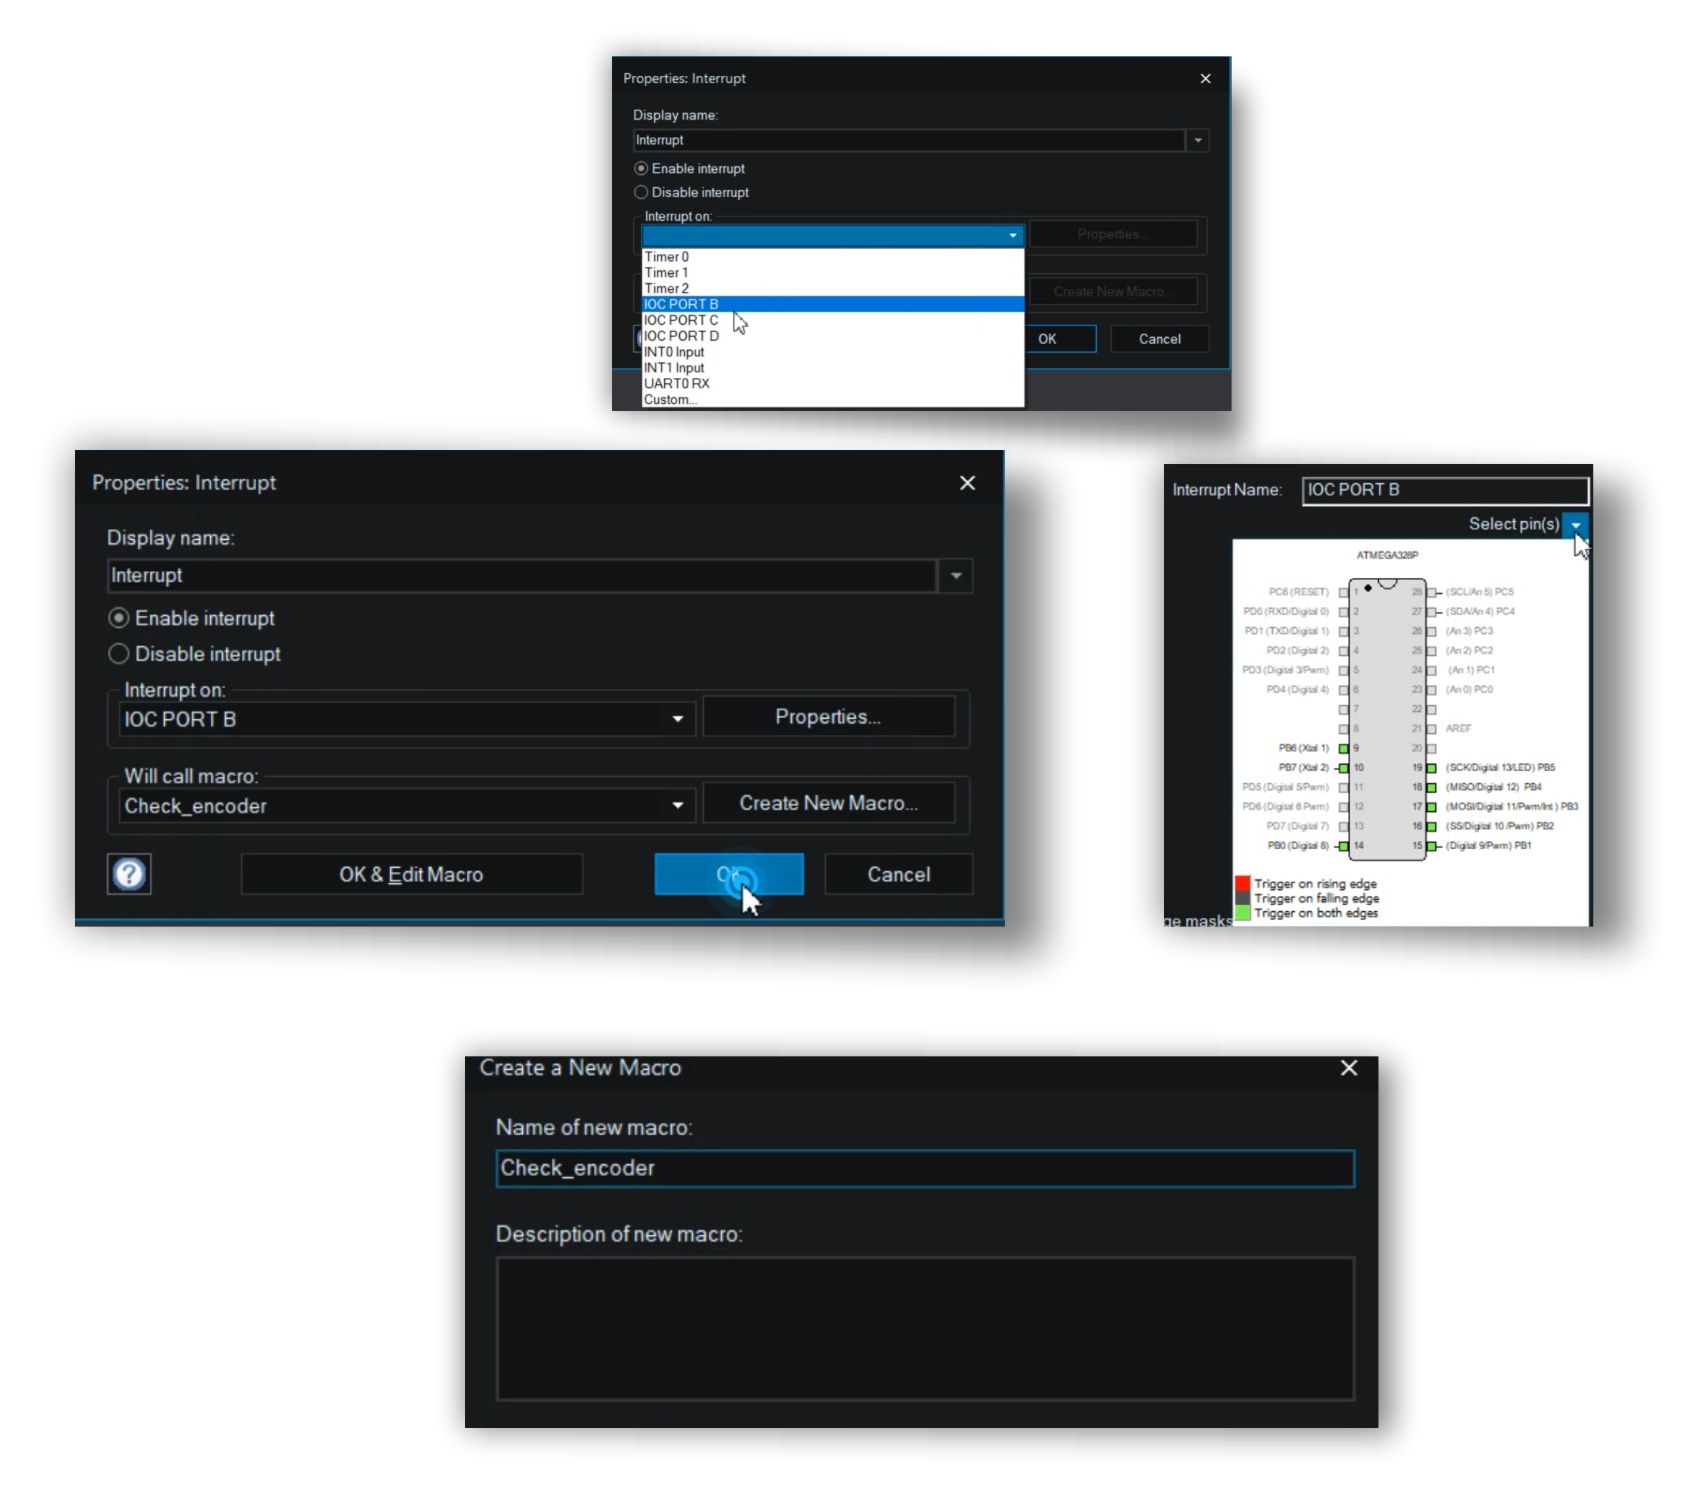Open the Select pin(s) dropdown arrow

tap(1576, 525)
